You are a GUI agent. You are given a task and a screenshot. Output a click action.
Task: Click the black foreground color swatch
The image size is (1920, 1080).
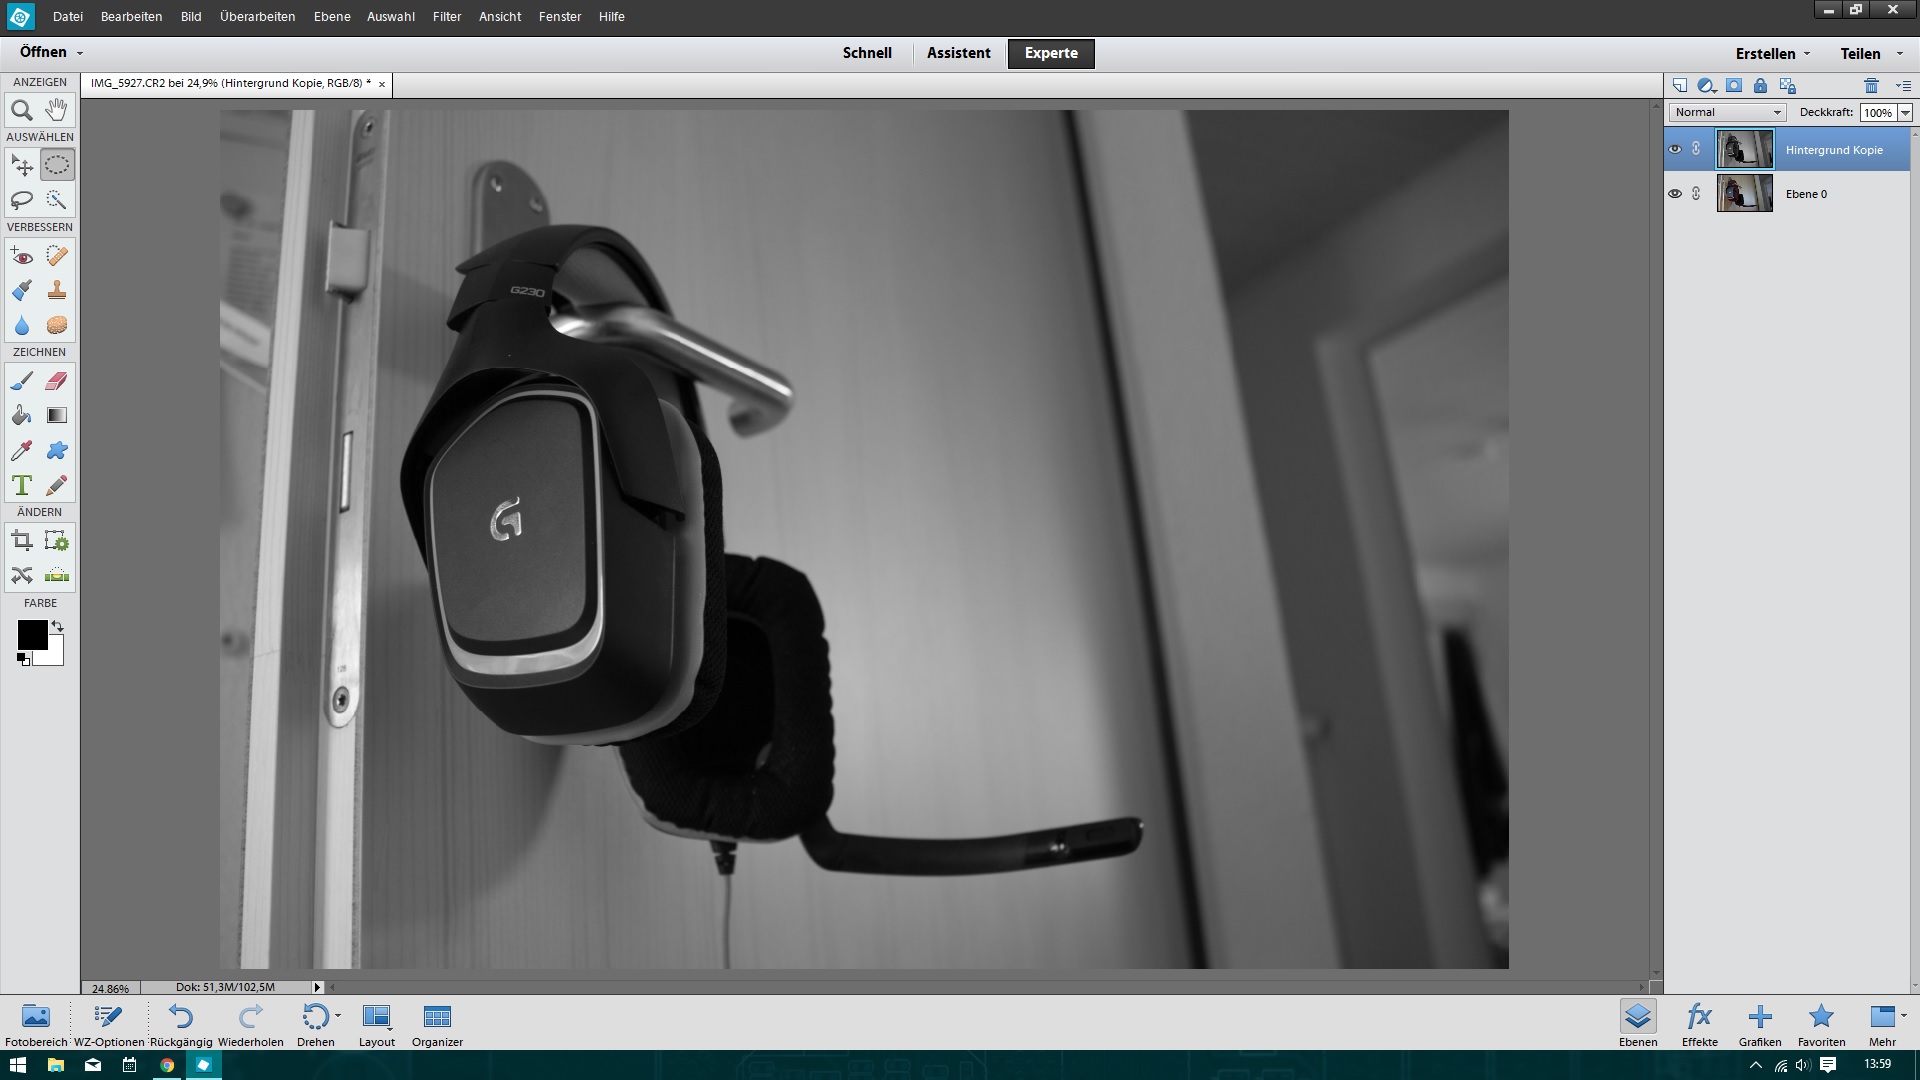pyautogui.click(x=31, y=634)
